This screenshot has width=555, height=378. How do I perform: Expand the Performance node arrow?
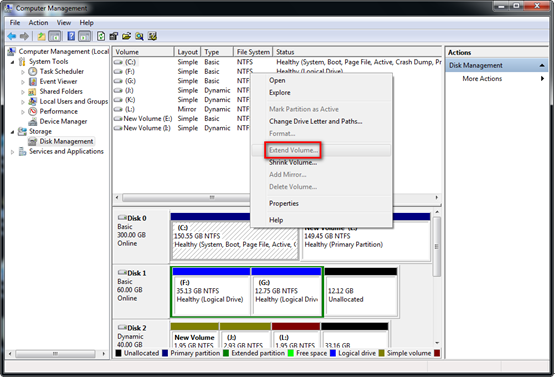(23, 111)
